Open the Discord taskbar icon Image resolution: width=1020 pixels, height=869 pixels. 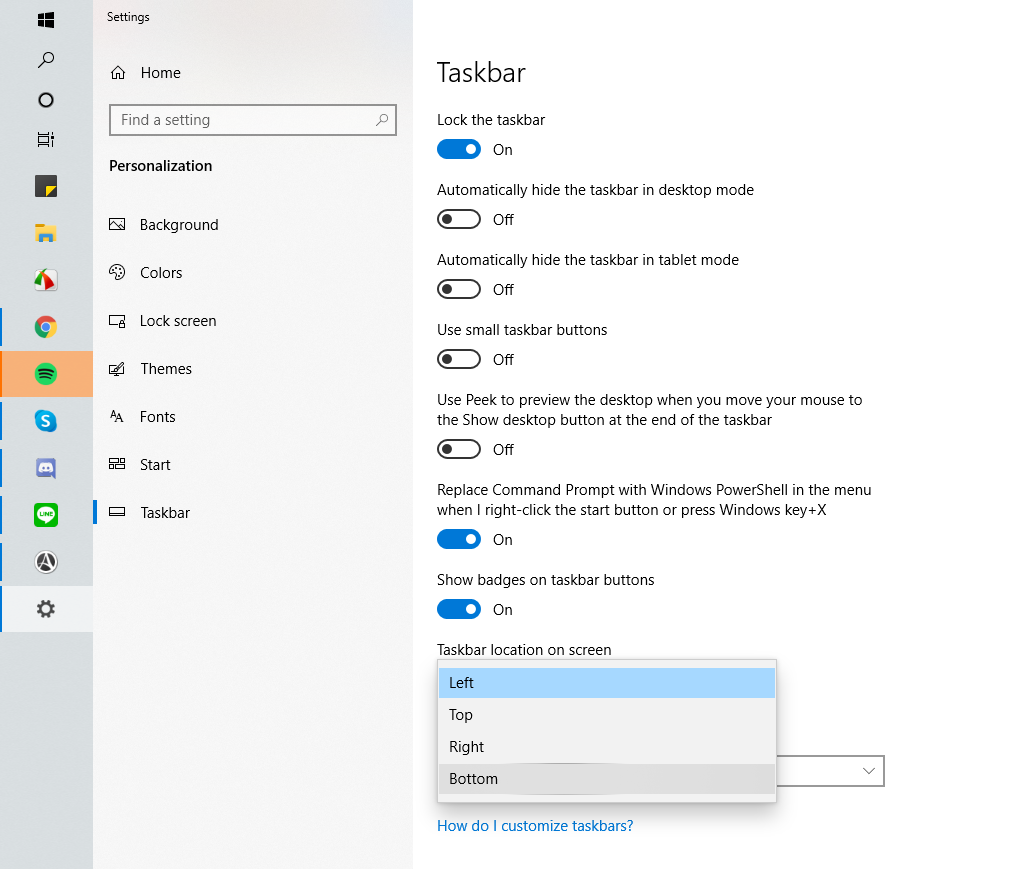tap(46, 468)
